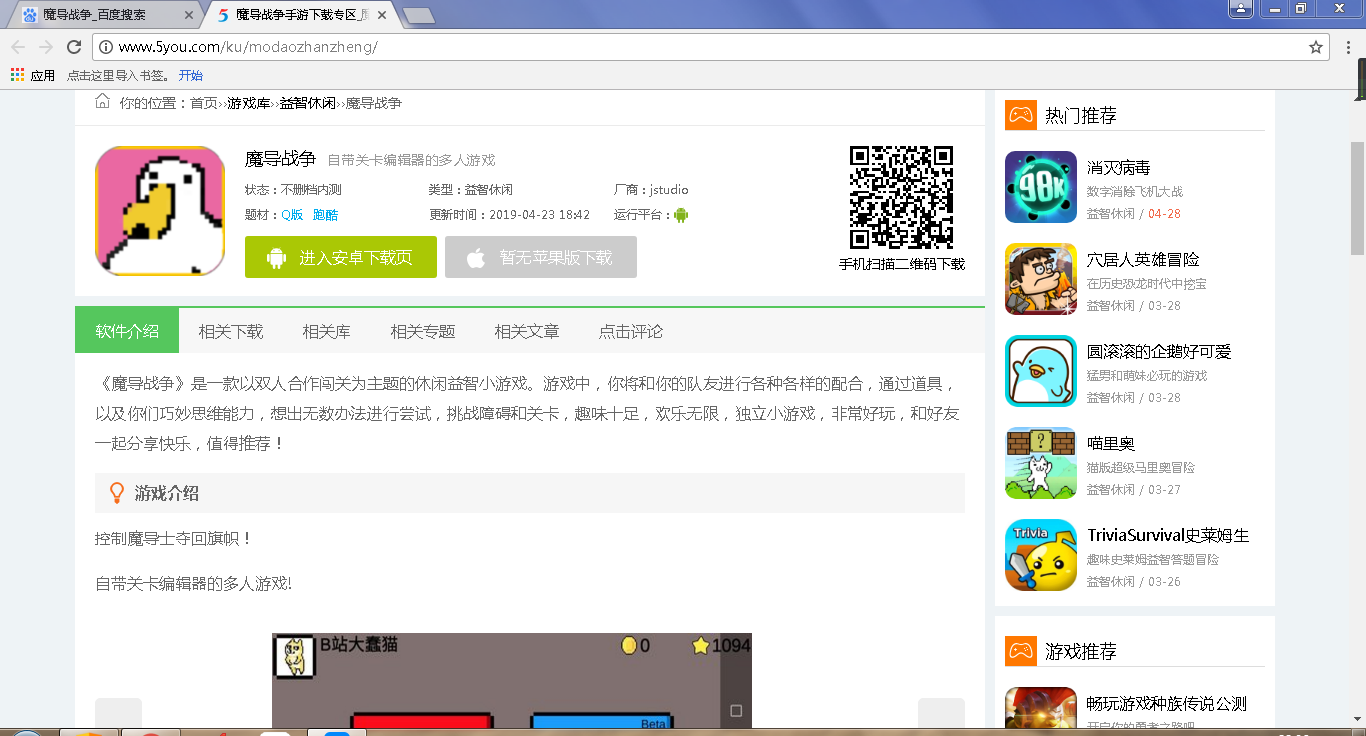Open the TriviaSurvival史莱姆生 title link
Image resolution: width=1366 pixels, height=736 pixels.
pos(1168,535)
